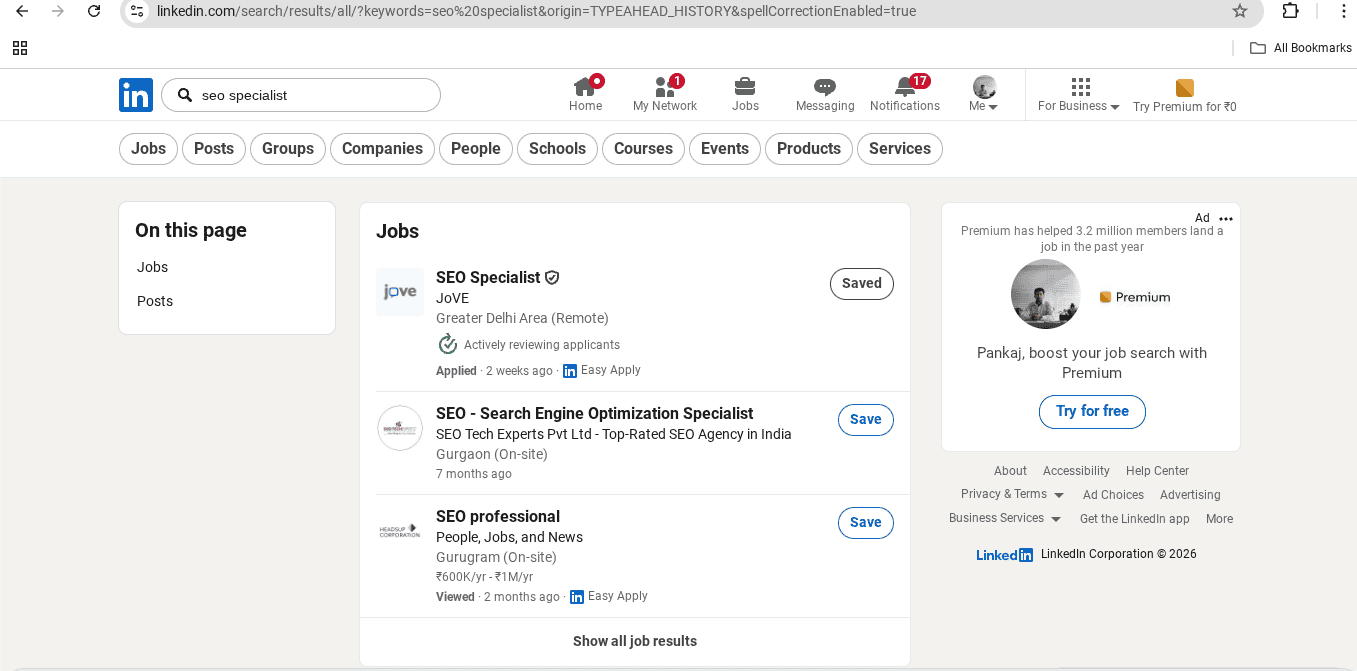Screen dimensions: 1357x671
Task: Click the More footer link
Action: [1219, 519]
